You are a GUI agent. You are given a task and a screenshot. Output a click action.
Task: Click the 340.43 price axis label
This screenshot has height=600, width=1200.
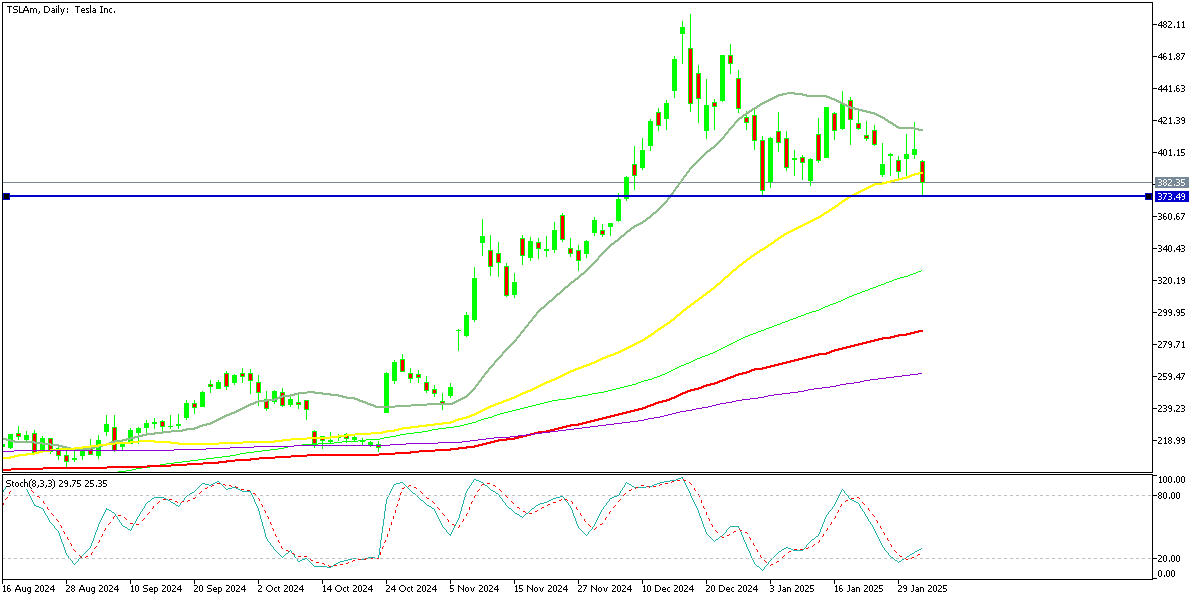1171,248
